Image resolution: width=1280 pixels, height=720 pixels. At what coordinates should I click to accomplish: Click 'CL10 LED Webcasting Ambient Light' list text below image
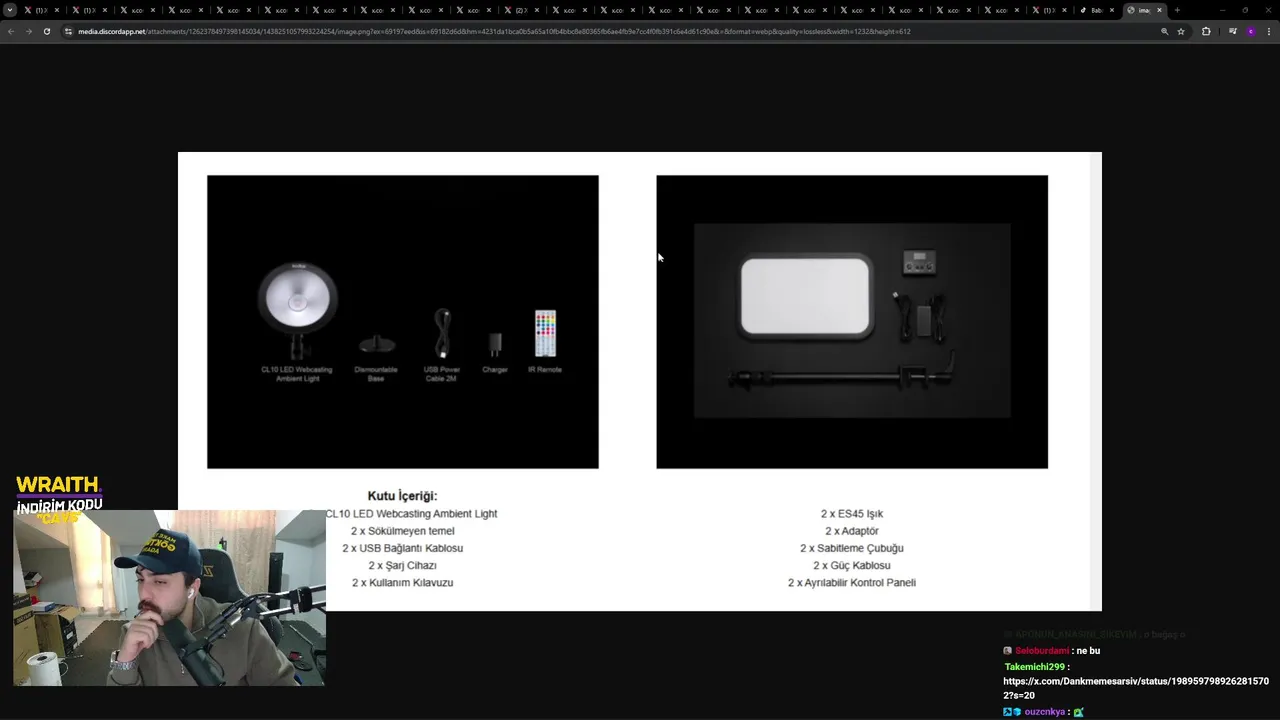(x=411, y=514)
